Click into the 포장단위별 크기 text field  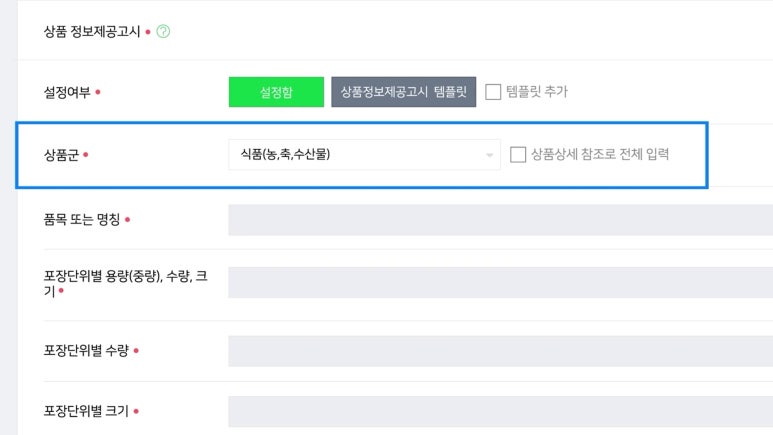[x=500, y=411]
